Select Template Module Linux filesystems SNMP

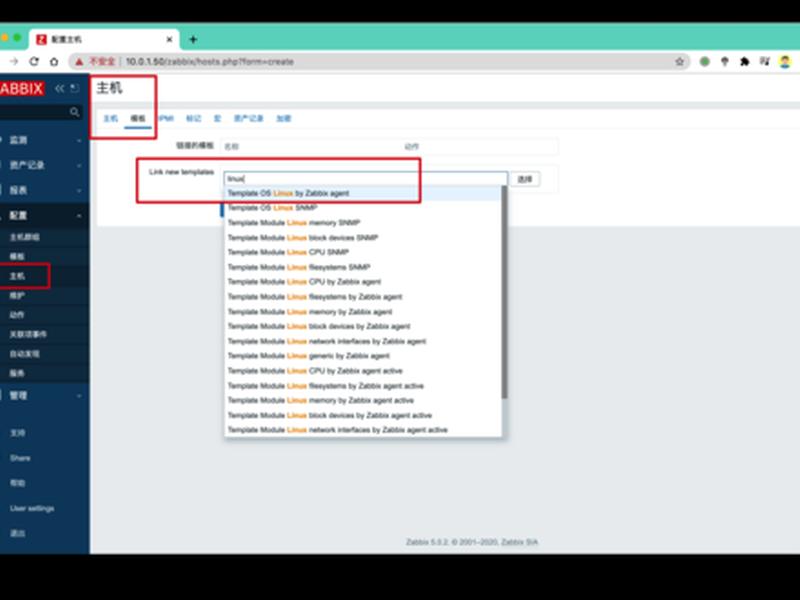click(362, 267)
